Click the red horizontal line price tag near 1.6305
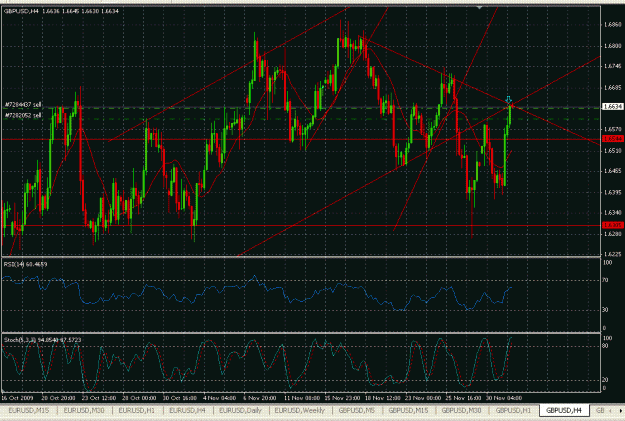 [x=613, y=225]
